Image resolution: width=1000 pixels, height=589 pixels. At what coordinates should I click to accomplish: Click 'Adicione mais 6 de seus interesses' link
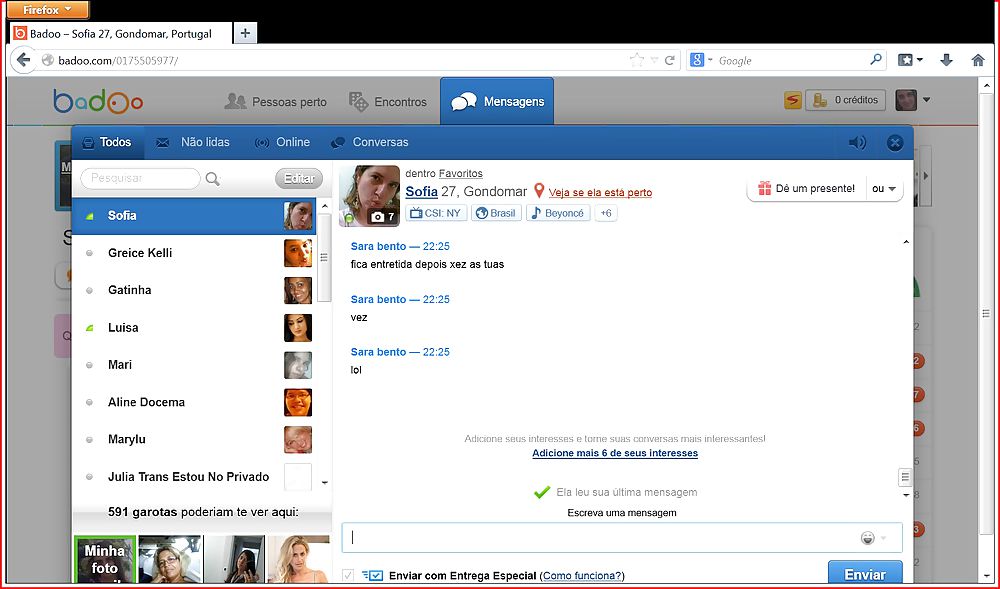point(615,453)
